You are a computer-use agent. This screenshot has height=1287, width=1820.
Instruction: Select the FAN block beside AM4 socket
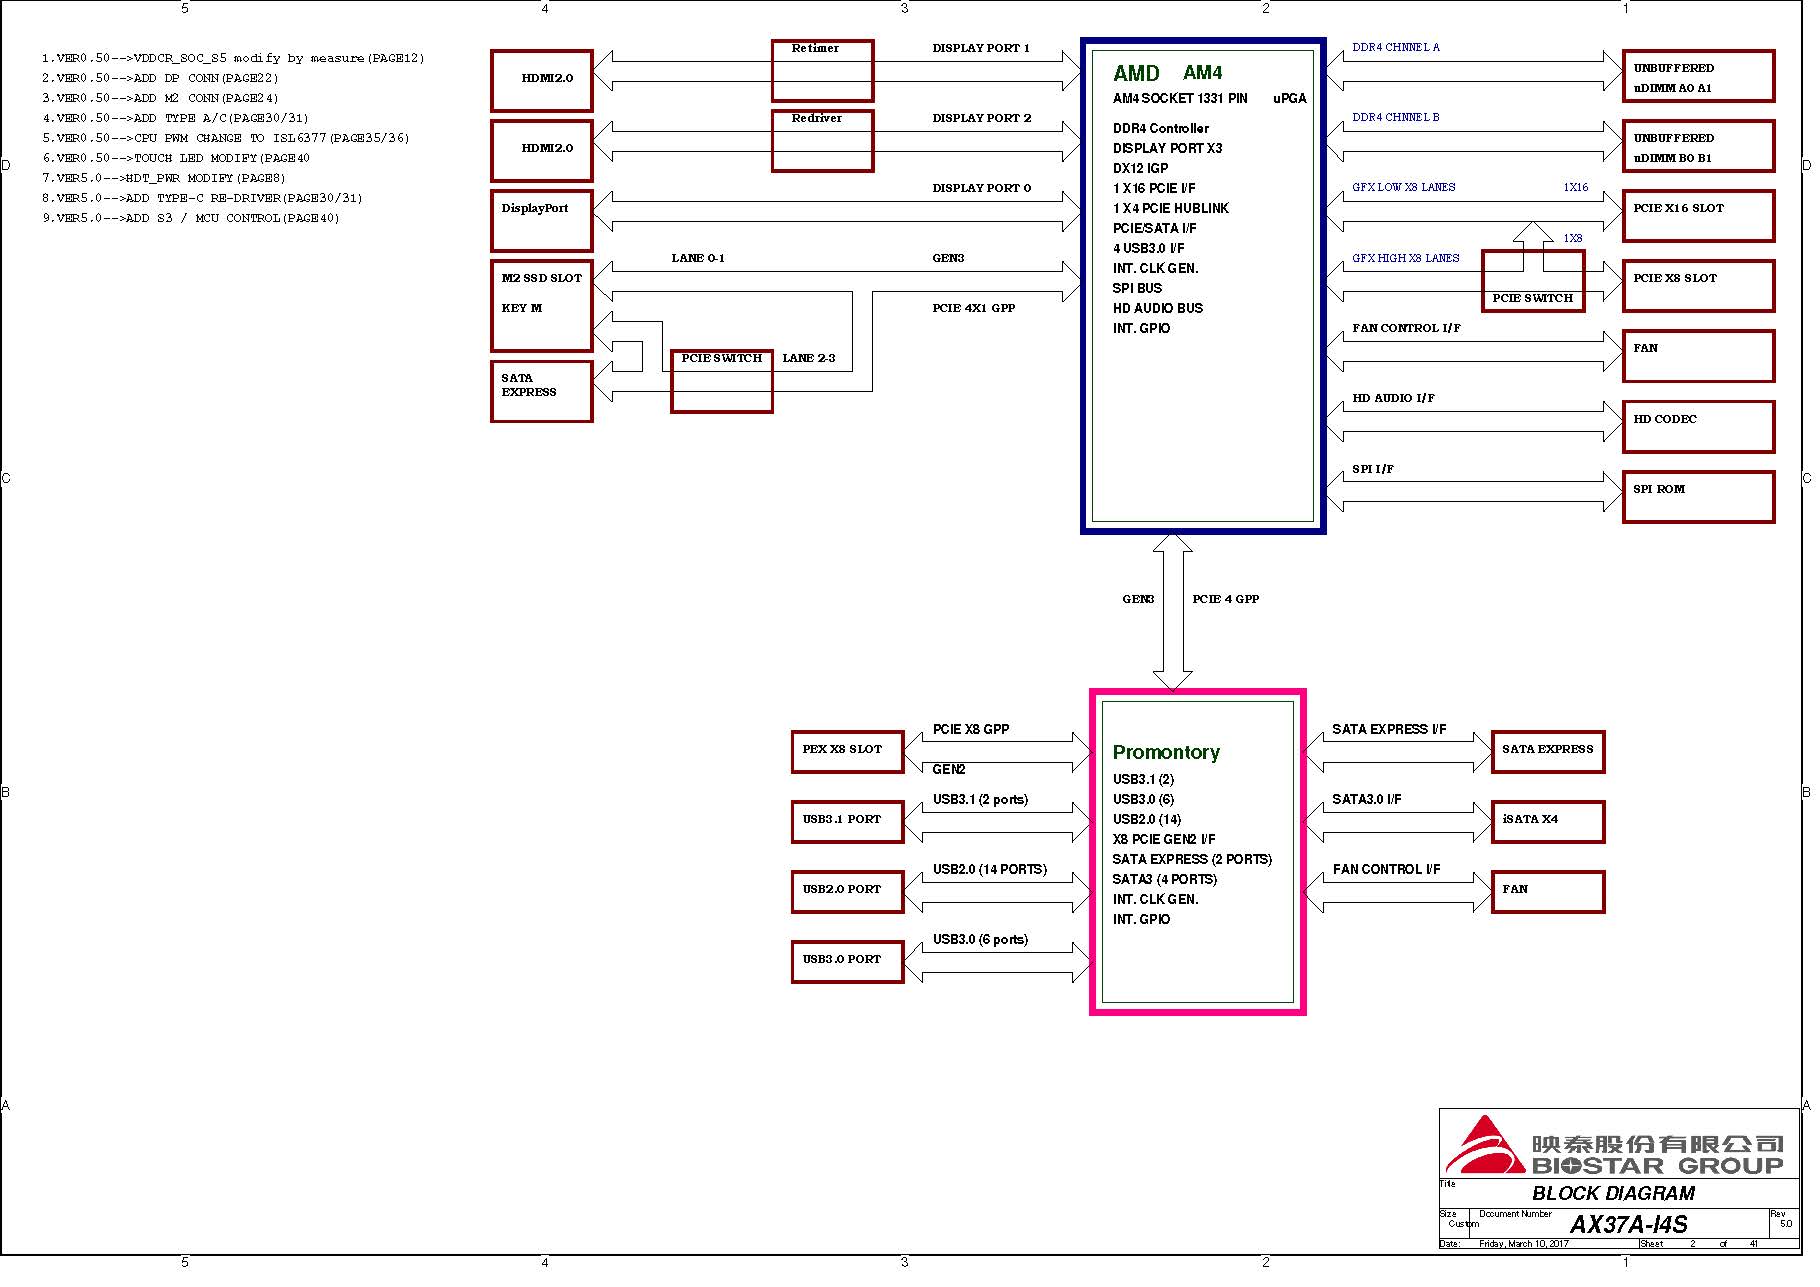1698,356
